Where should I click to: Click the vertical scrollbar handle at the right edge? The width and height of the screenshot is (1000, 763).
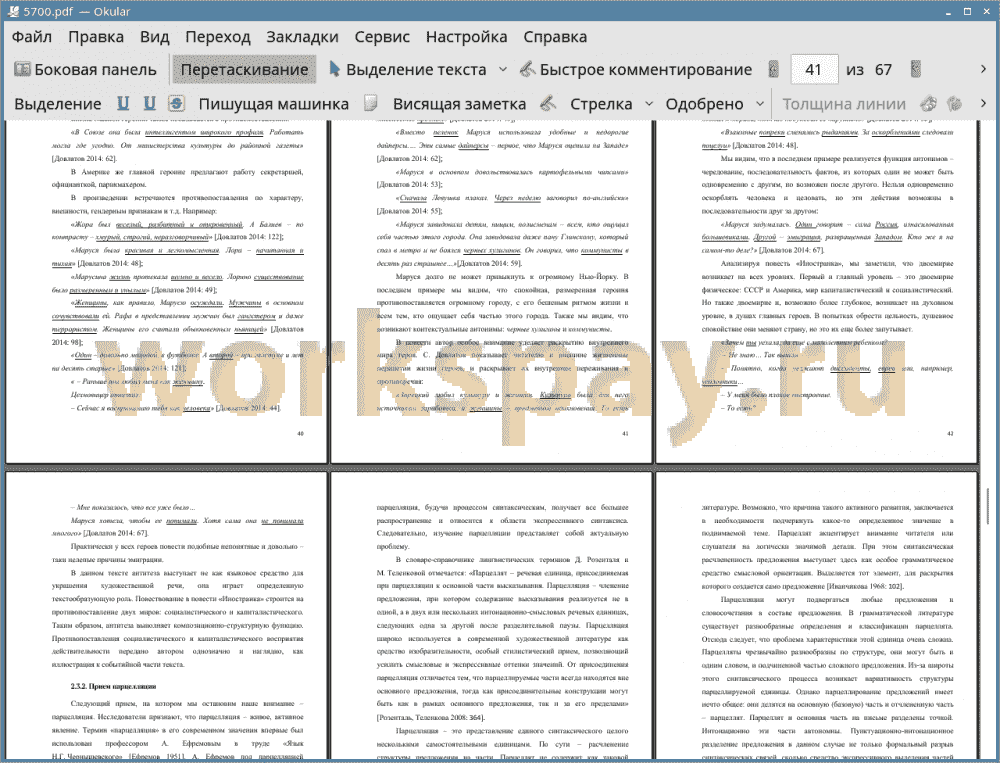[987, 509]
